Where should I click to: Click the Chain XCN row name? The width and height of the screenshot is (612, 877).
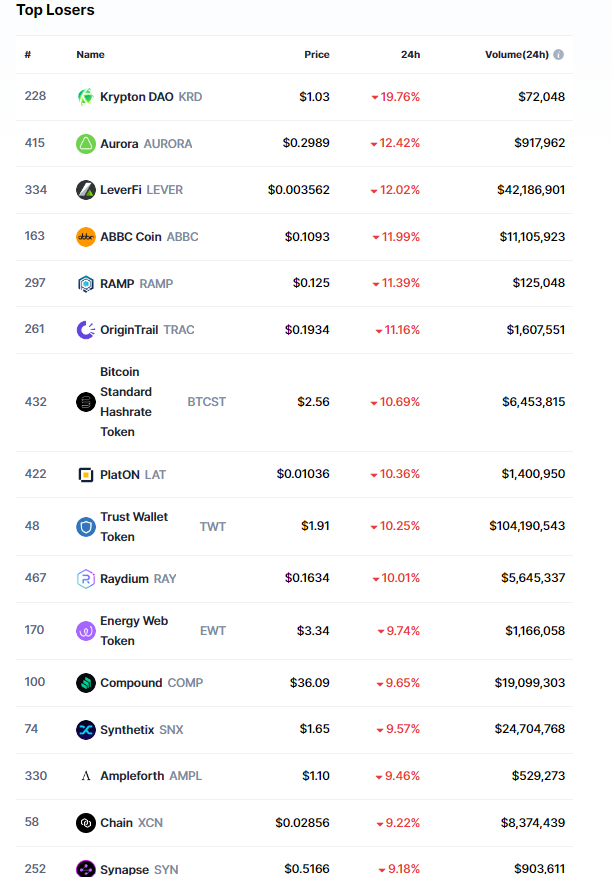[117, 823]
